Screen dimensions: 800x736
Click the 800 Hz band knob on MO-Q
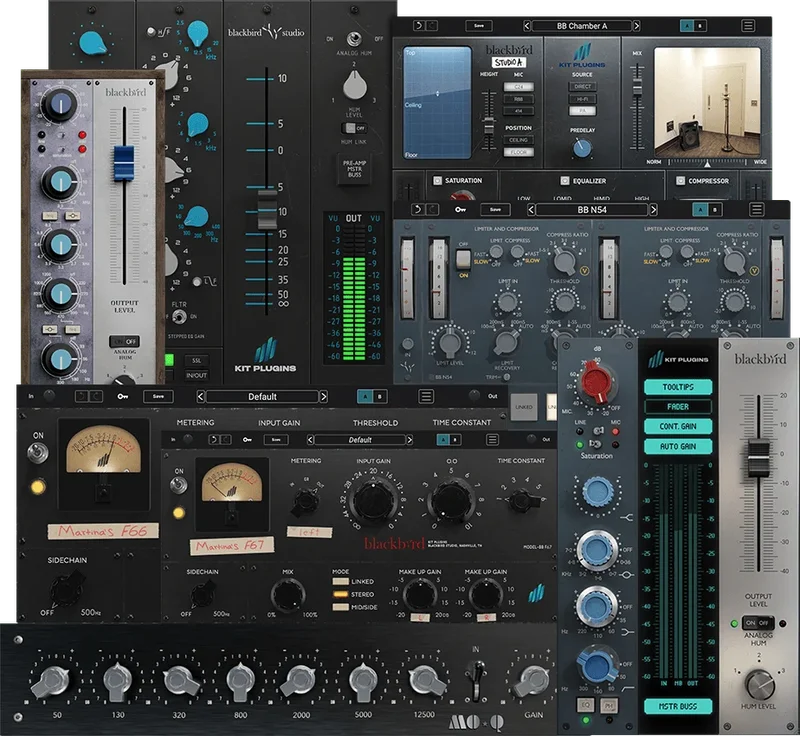click(x=240, y=682)
